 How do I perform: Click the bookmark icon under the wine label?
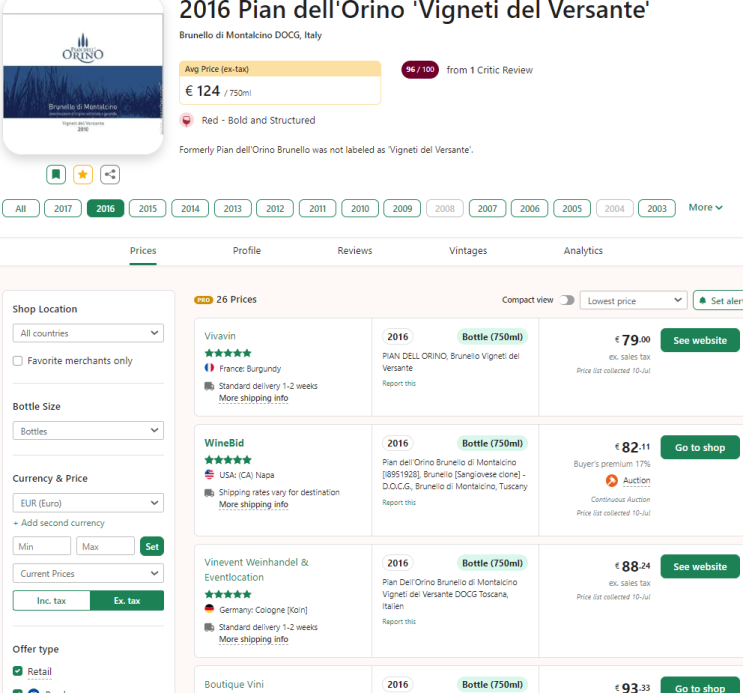pos(56,174)
